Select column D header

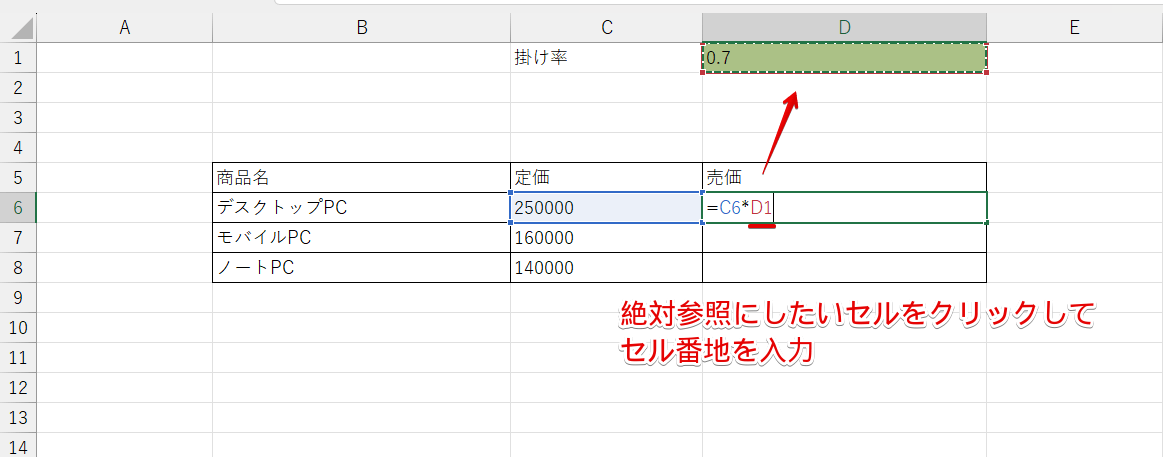(x=844, y=28)
